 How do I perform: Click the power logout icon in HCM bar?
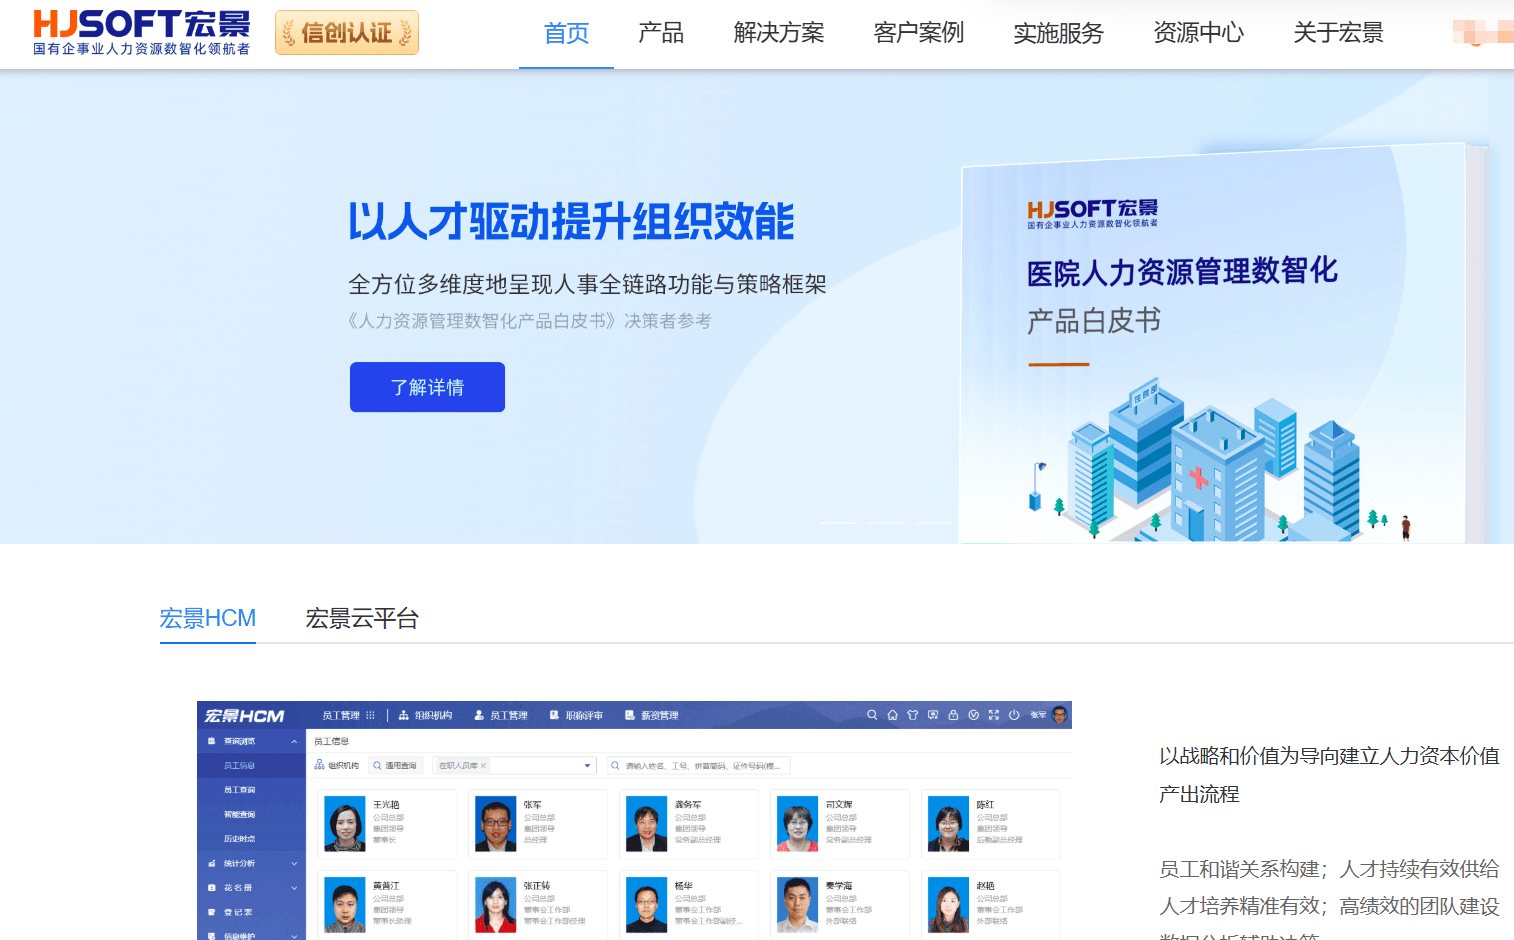click(x=1014, y=715)
